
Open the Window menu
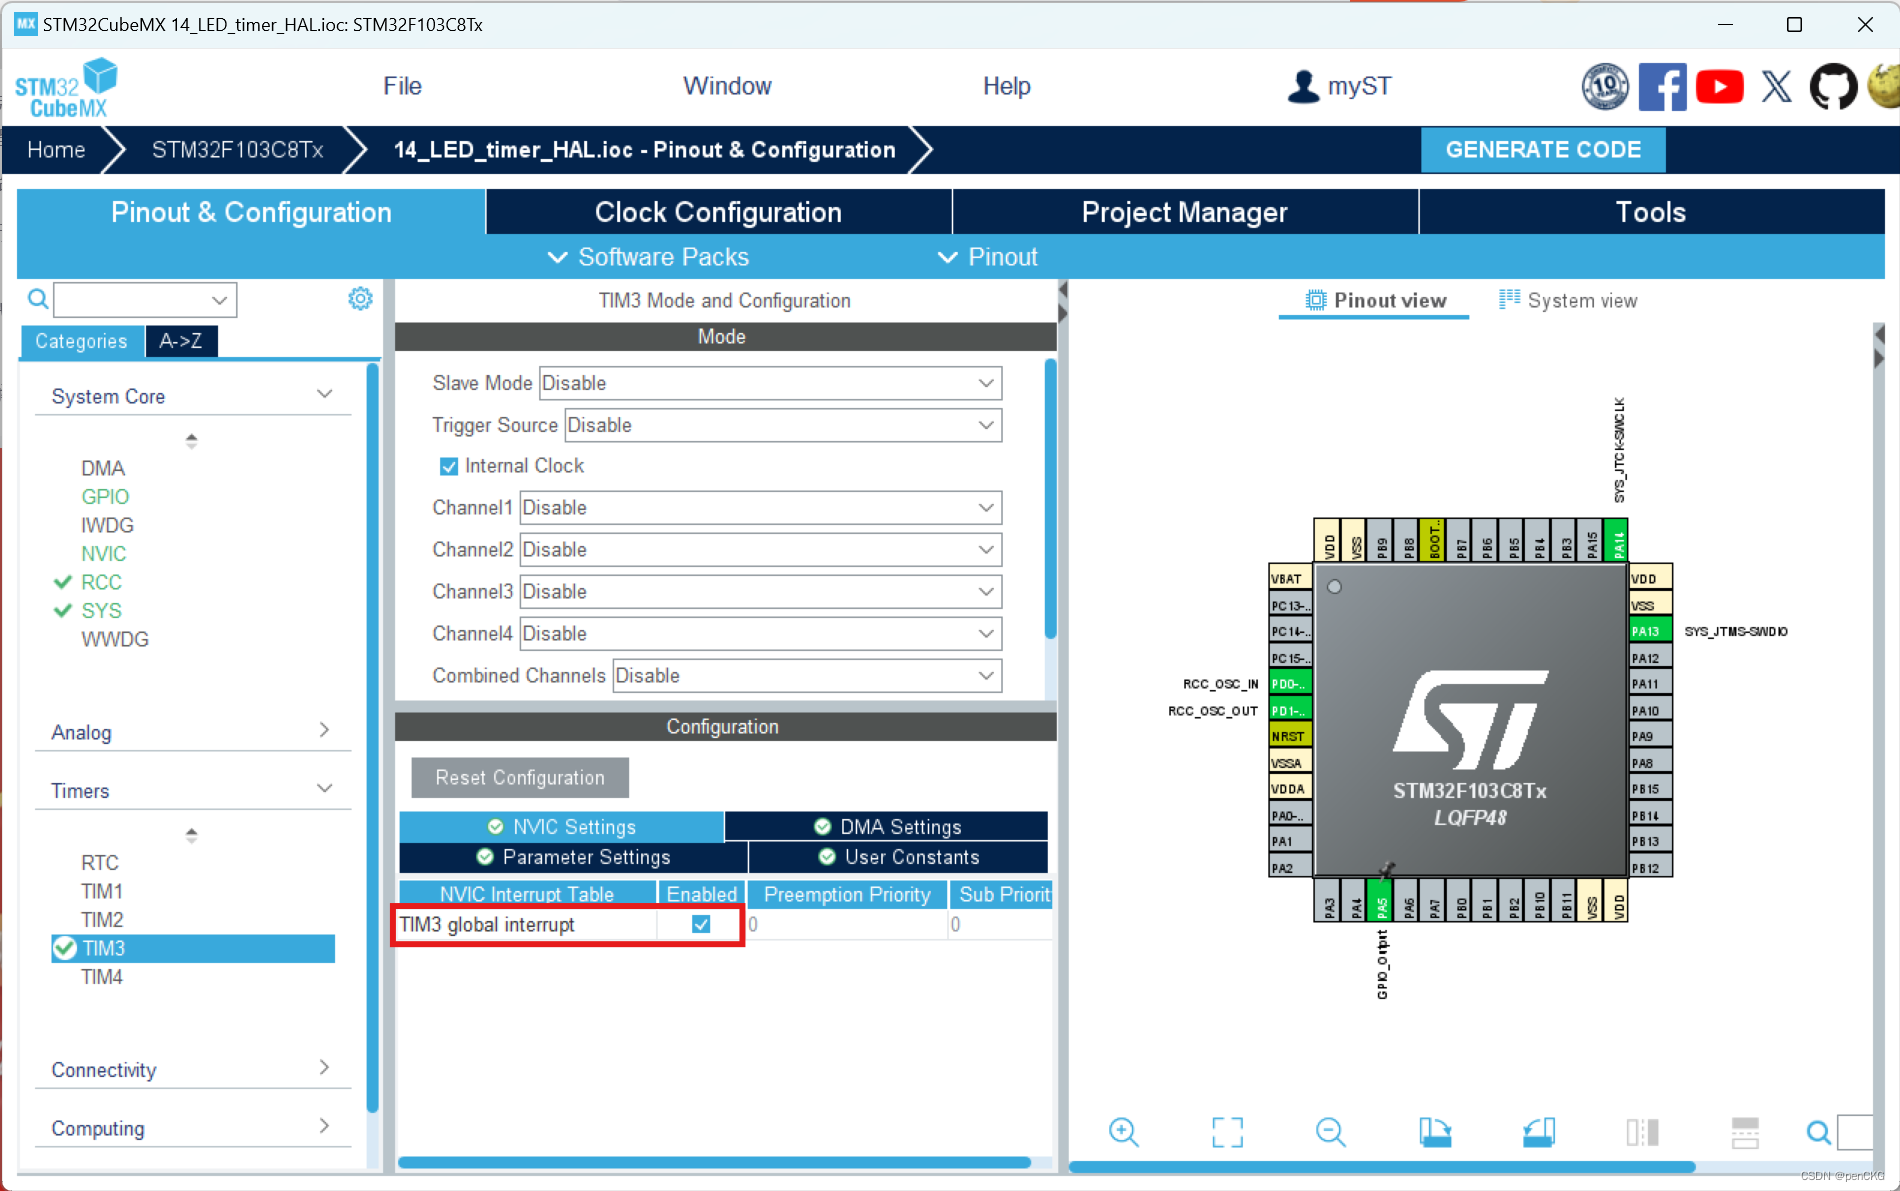[727, 85]
